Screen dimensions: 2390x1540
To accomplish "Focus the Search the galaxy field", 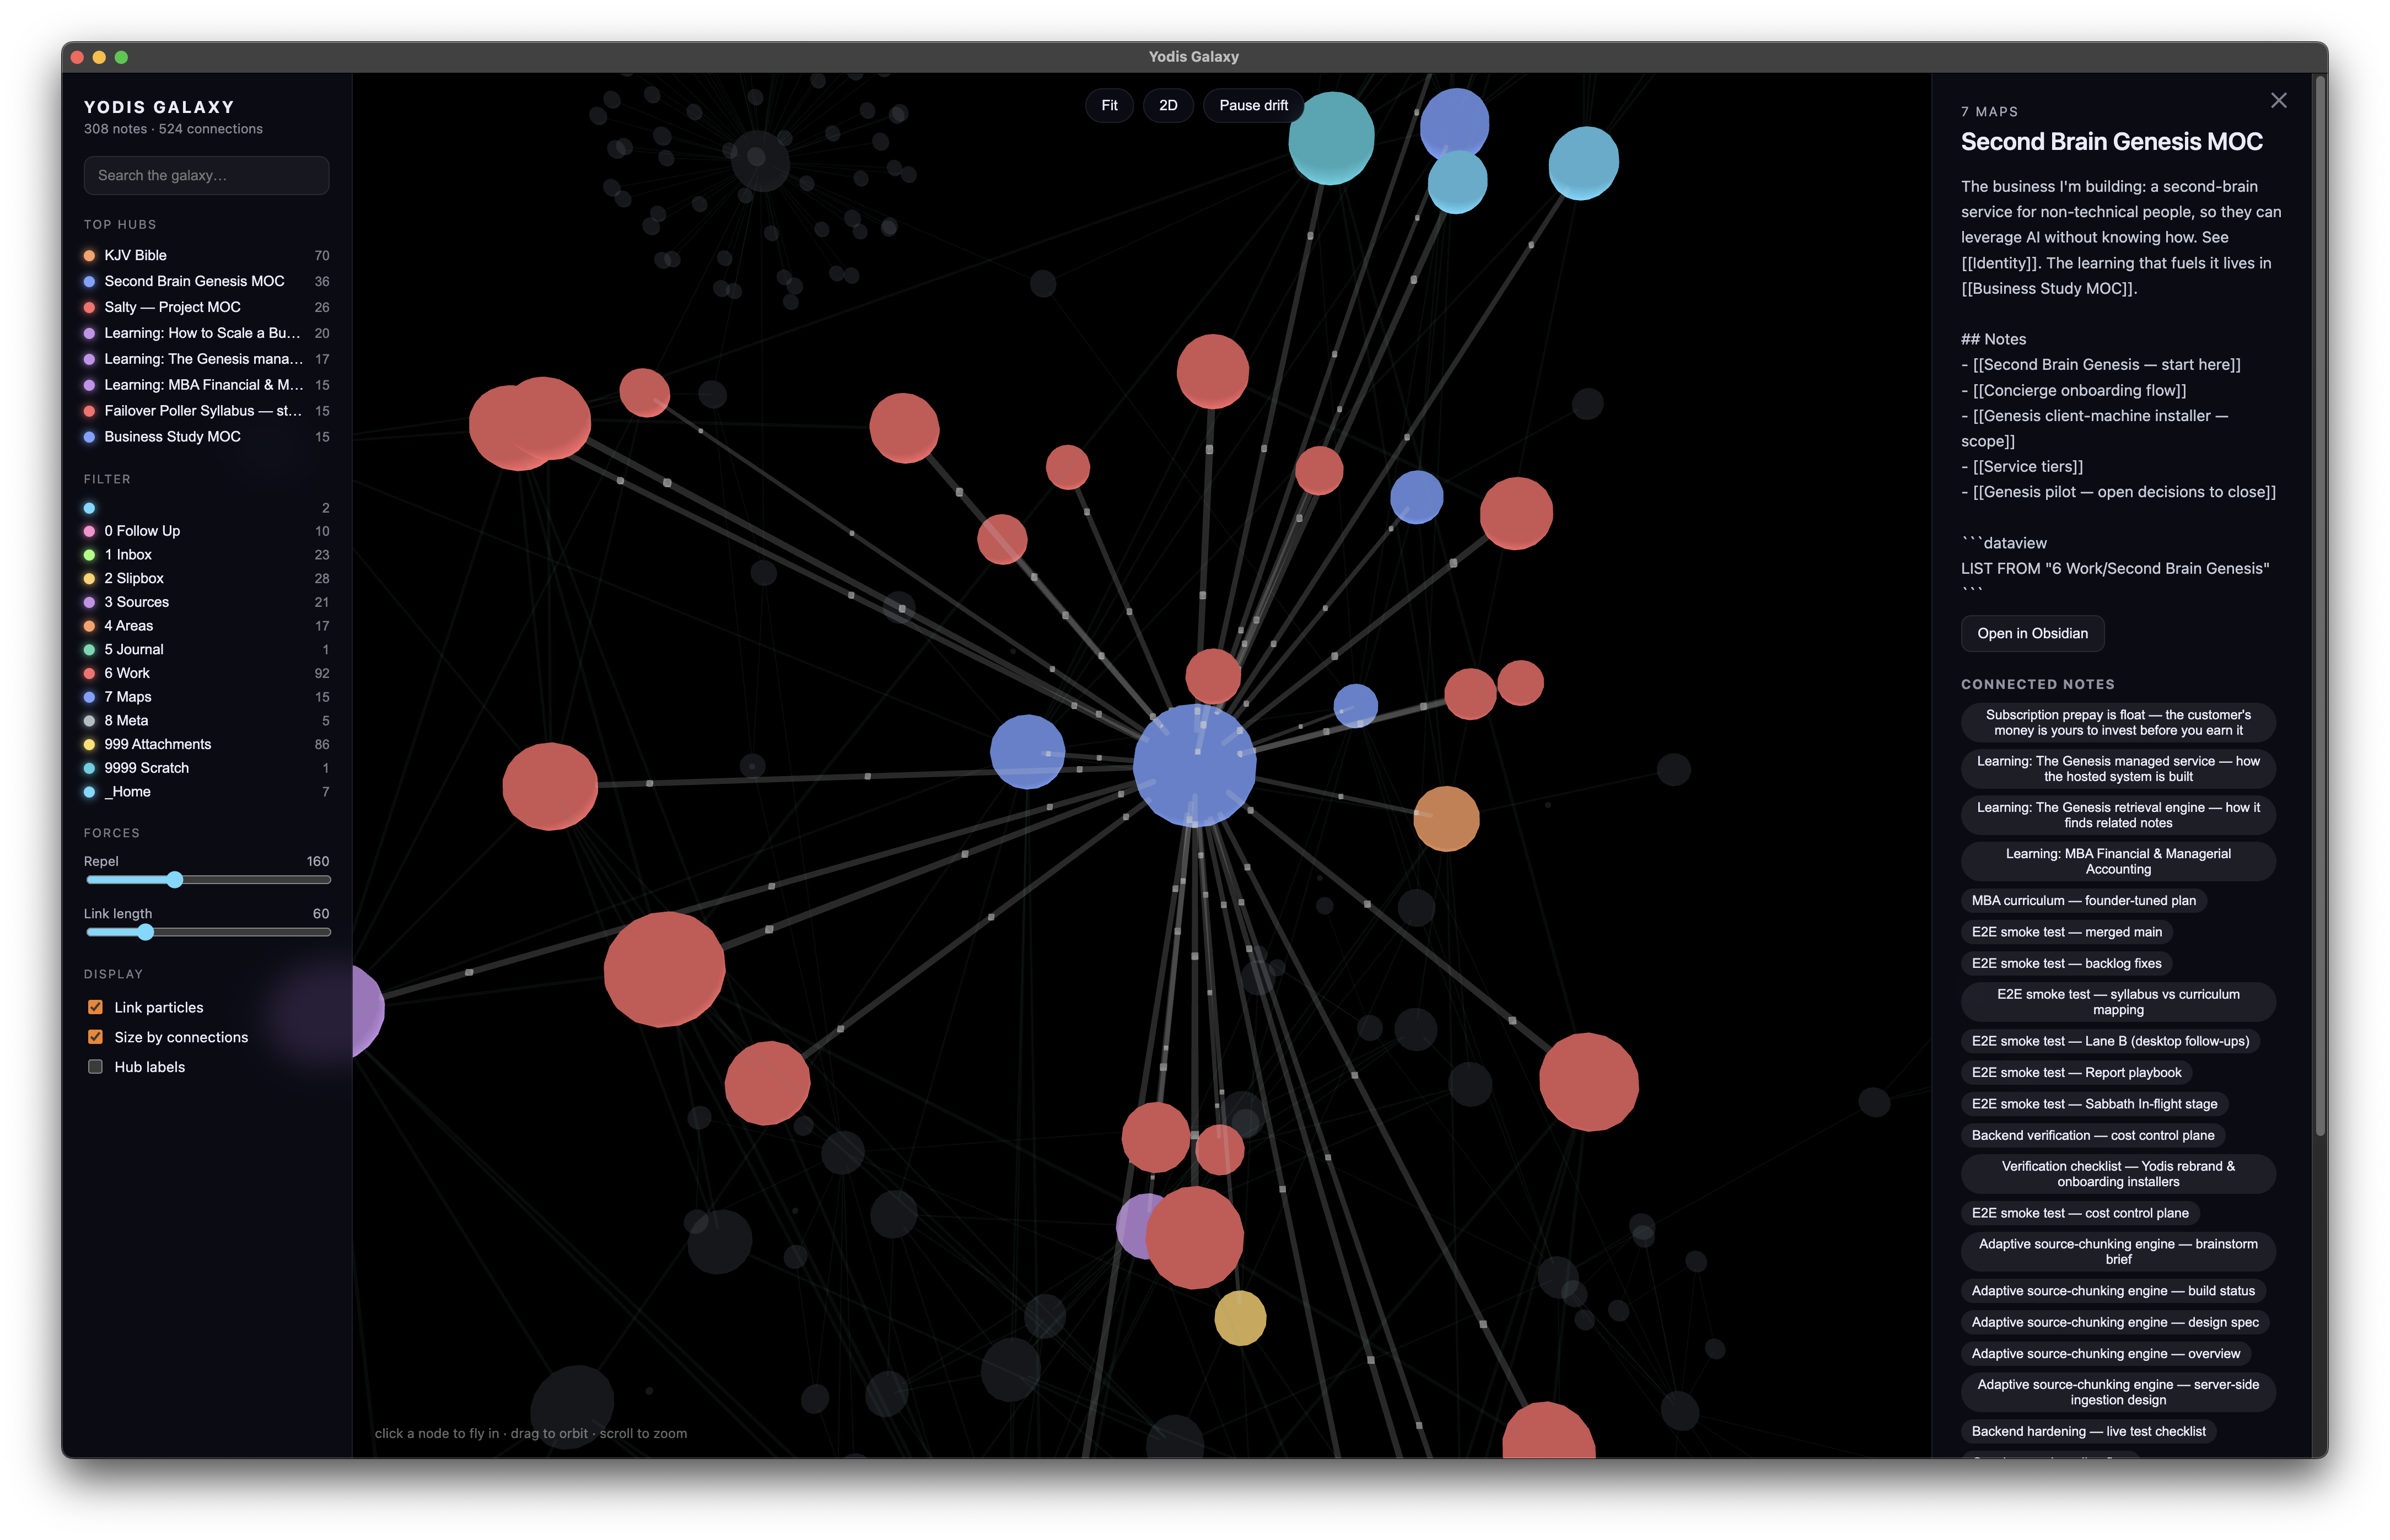I will click(206, 175).
